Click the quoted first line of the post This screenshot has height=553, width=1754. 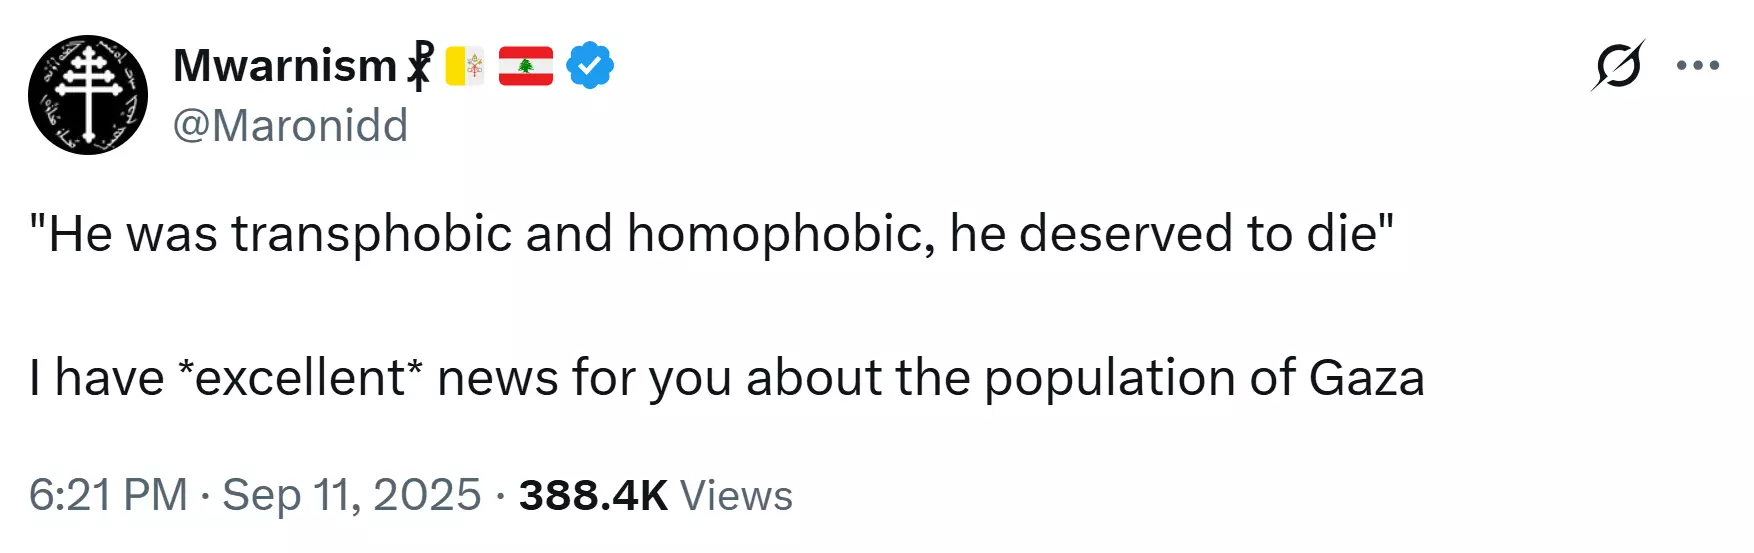pyautogui.click(x=711, y=234)
